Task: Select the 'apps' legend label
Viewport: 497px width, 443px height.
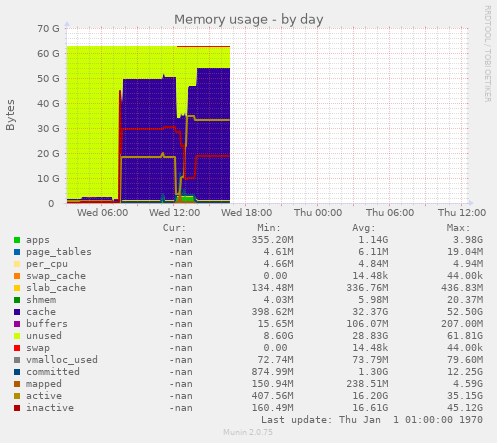Action: tap(38, 240)
